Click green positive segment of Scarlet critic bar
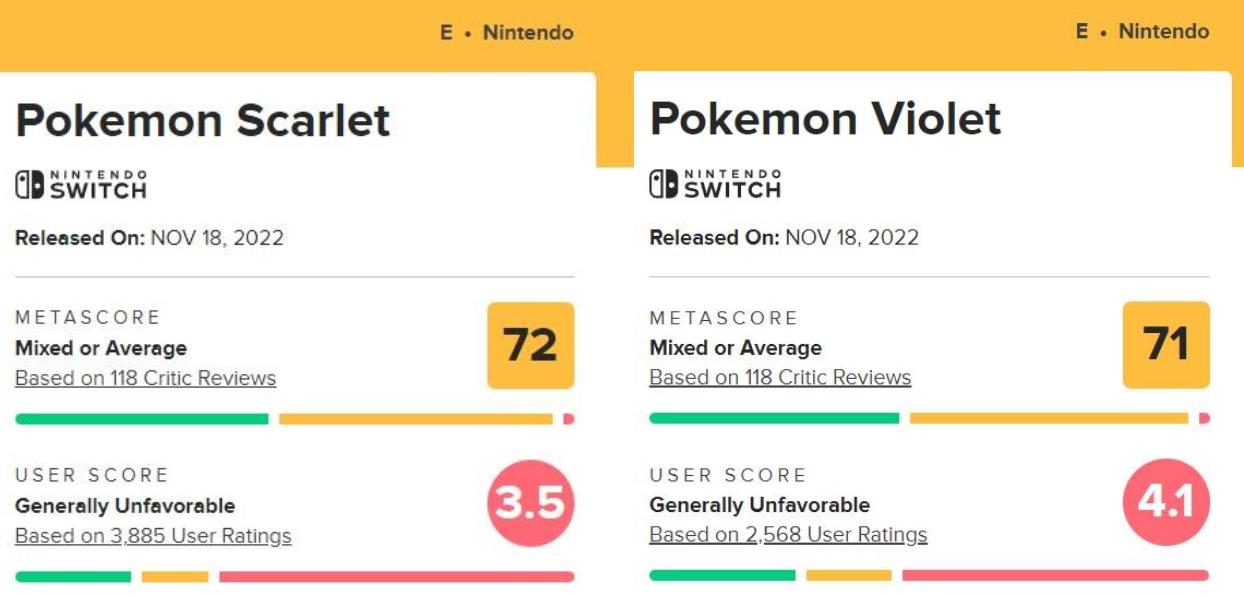Viewport: 1244px width, 596px height. pos(142,419)
